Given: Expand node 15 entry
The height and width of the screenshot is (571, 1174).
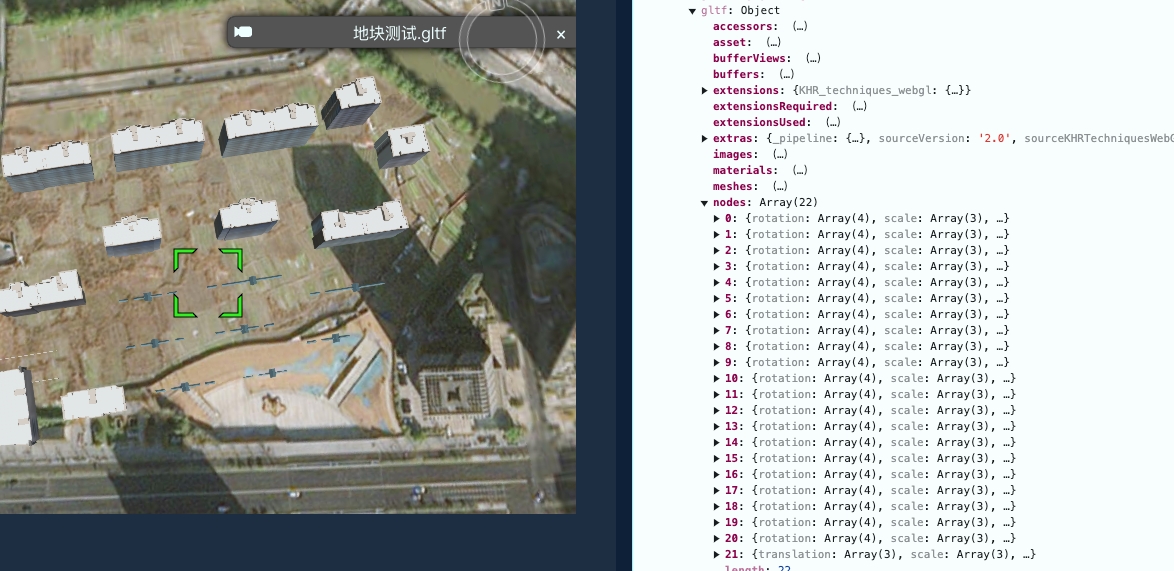Looking at the screenshot, I should [717, 459].
